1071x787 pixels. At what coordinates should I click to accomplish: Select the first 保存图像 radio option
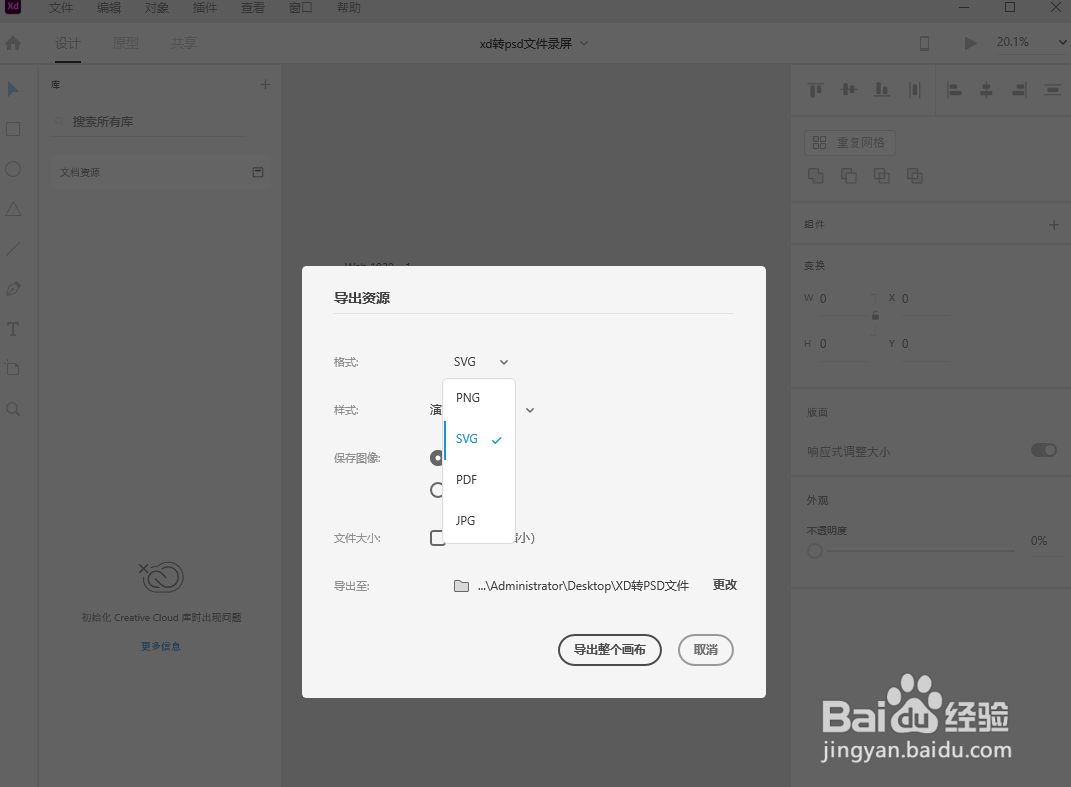[437, 457]
